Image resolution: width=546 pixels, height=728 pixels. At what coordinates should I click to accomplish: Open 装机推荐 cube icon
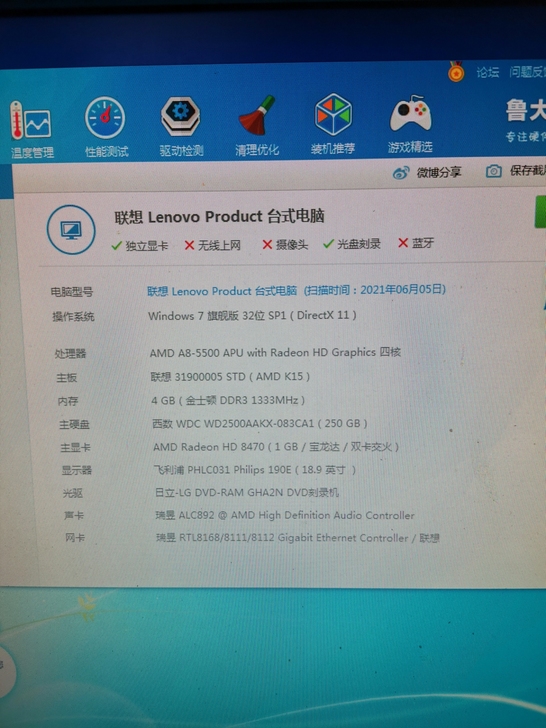(x=333, y=114)
